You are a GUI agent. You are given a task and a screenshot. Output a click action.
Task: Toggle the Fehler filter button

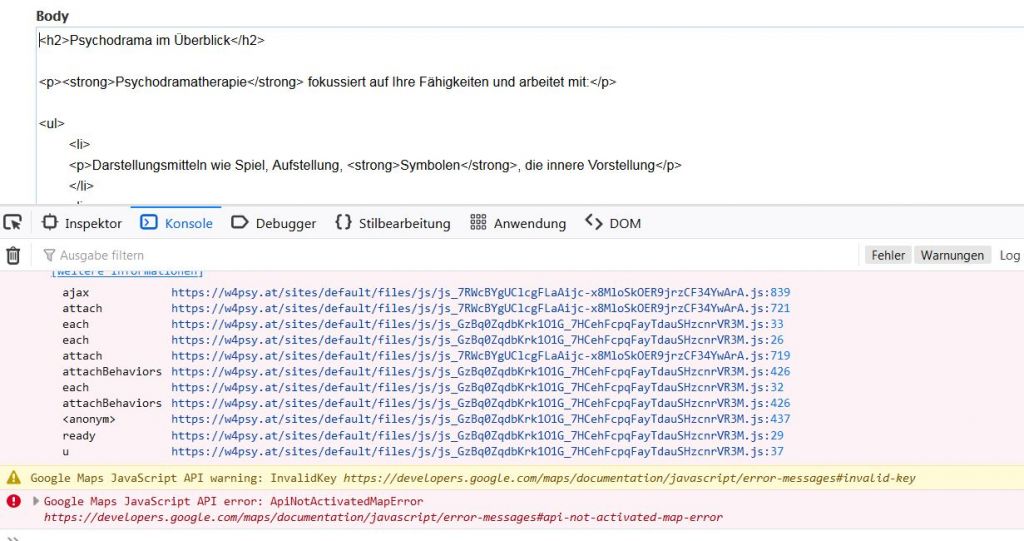[887, 255]
